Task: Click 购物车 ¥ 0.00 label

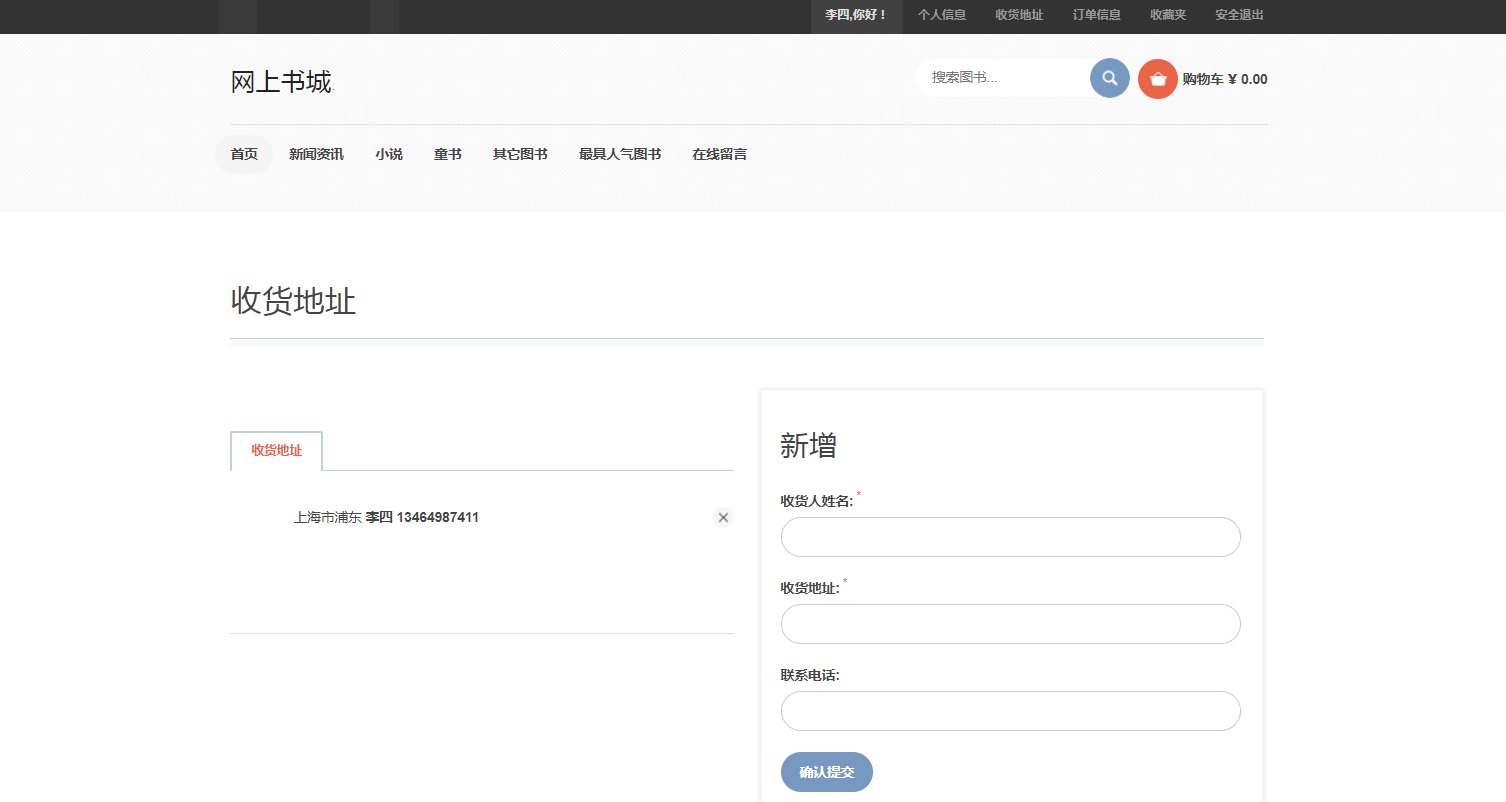Action: [1225, 79]
